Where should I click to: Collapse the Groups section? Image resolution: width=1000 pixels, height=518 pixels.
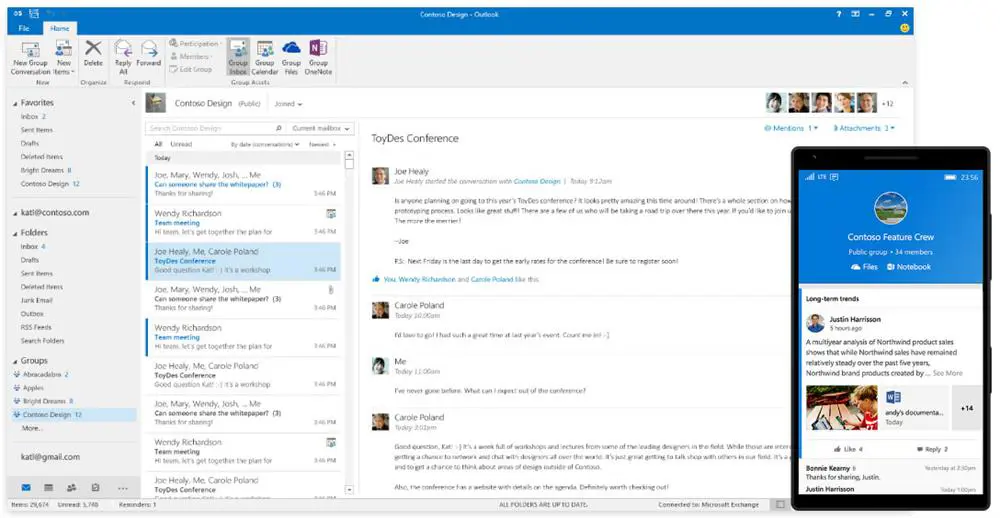[x=15, y=362]
